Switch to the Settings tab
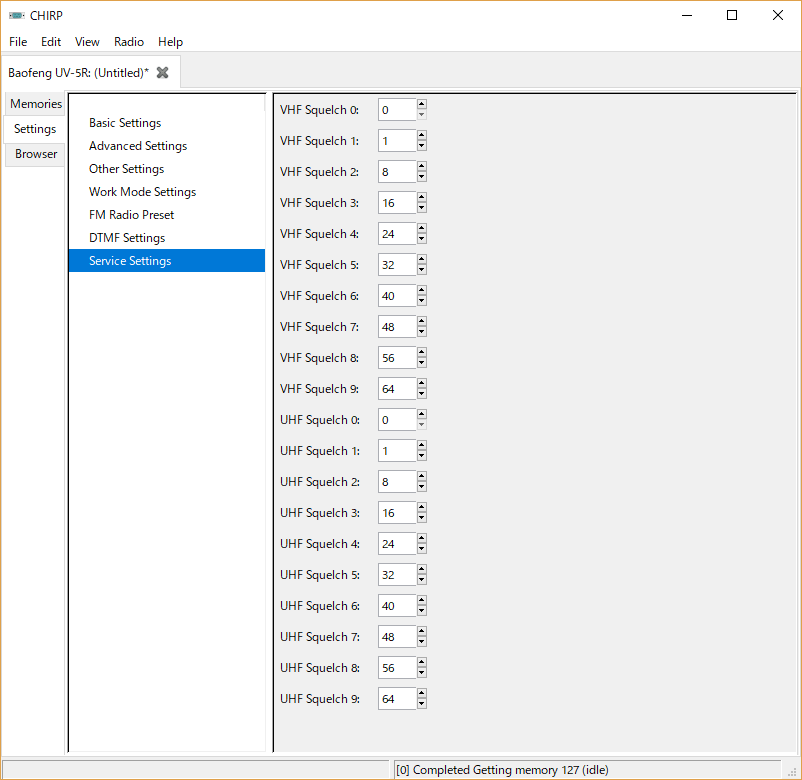802x780 pixels. [35, 129]
